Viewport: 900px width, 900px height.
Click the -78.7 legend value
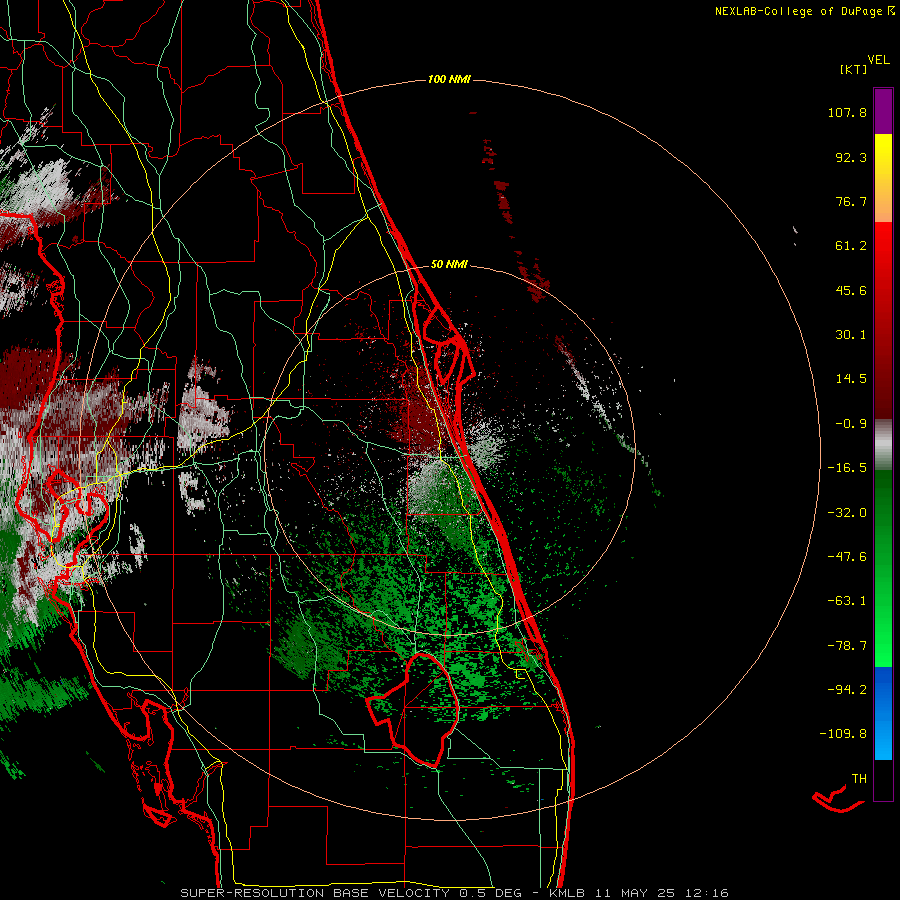(x=847, y=646)
